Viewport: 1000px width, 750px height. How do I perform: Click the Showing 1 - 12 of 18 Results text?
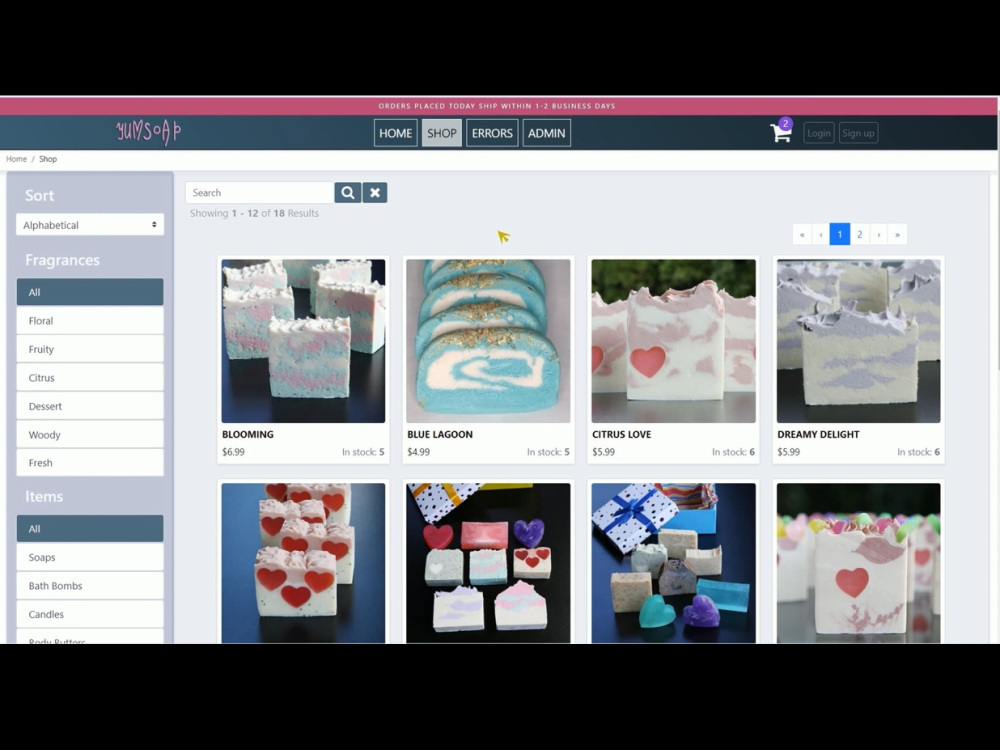tap(254, 213)
